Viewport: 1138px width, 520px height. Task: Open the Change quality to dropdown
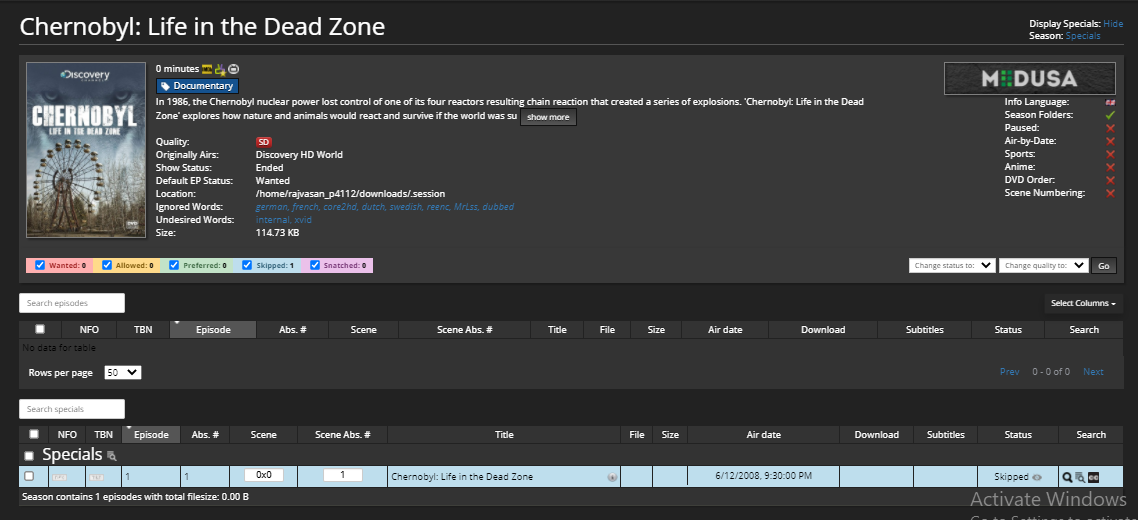(1043, 265)
